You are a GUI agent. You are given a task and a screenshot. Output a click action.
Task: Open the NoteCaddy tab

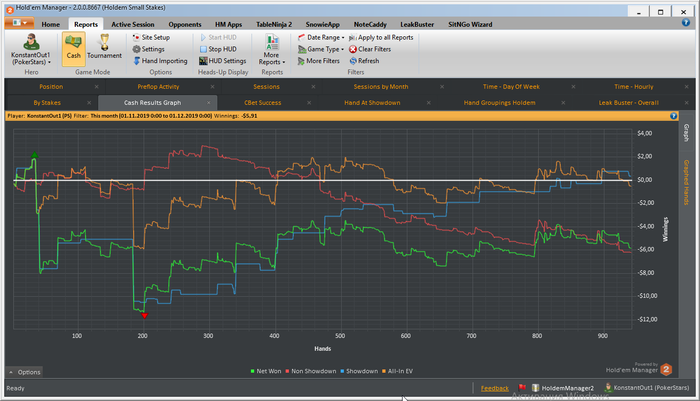pyautogui.click(x=370, y=25)
